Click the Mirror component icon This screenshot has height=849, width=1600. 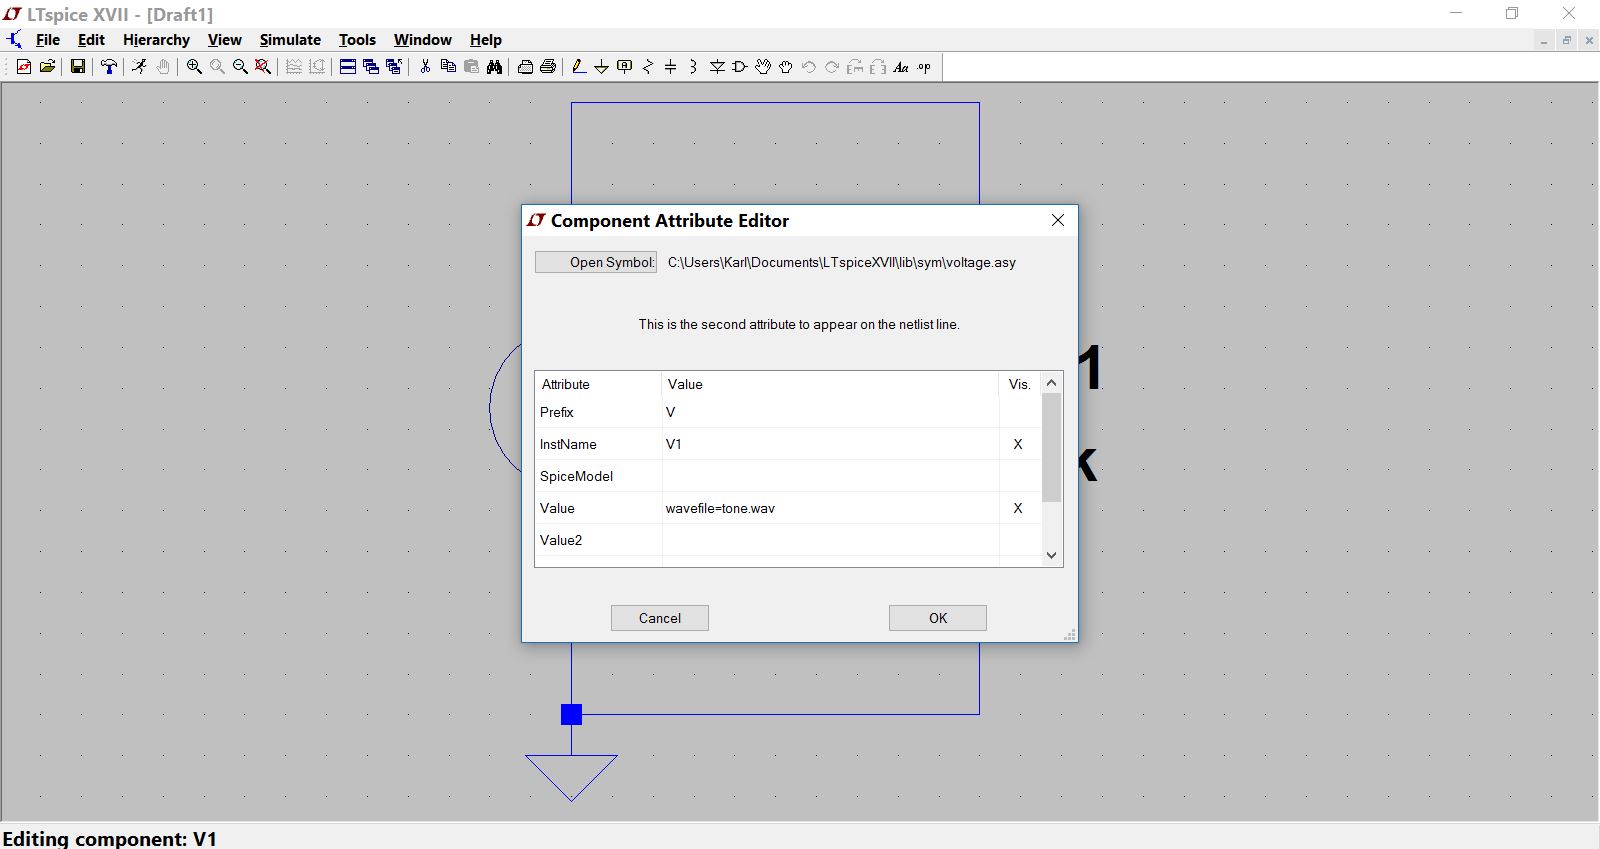(878, 67)
